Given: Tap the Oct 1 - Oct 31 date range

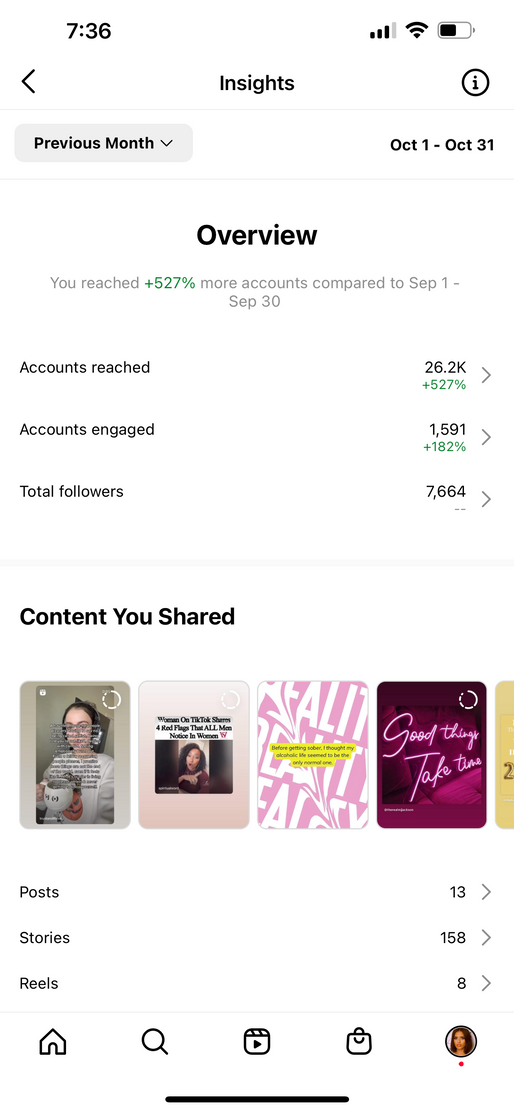Looking at the screenshot, I should click(442, 145).
